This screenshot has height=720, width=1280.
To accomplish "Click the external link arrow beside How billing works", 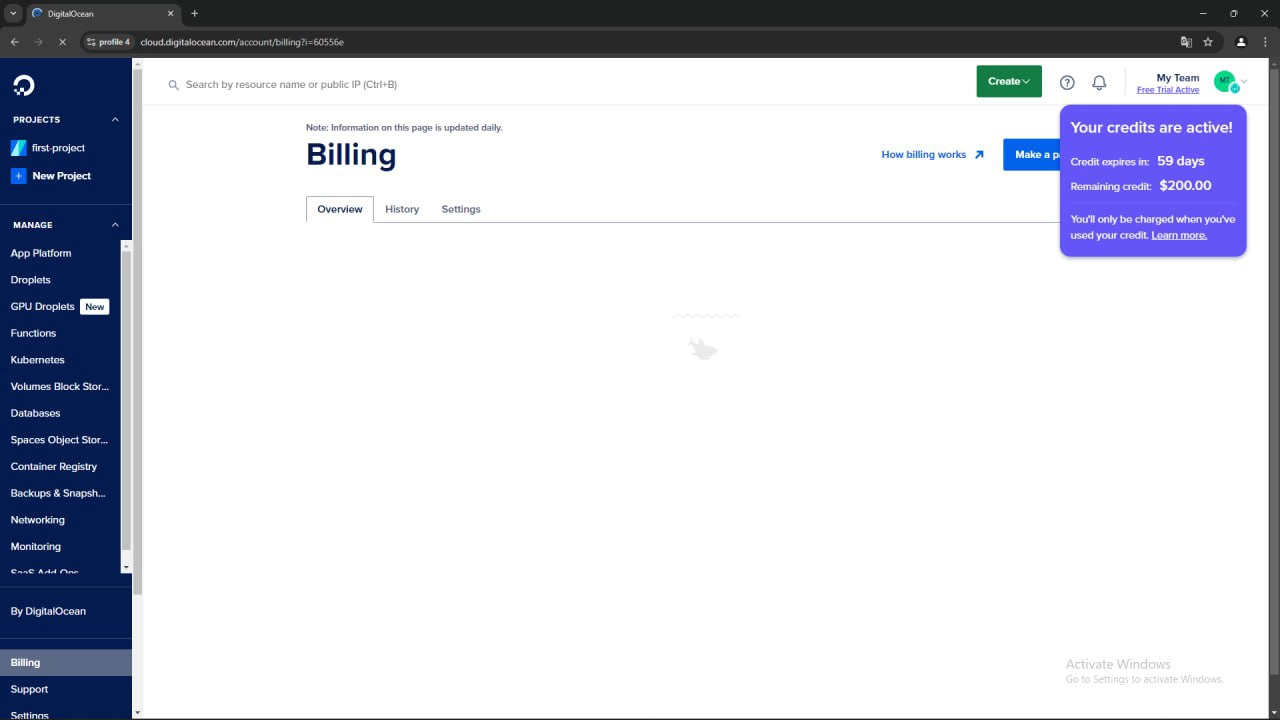I will [979, 154].
